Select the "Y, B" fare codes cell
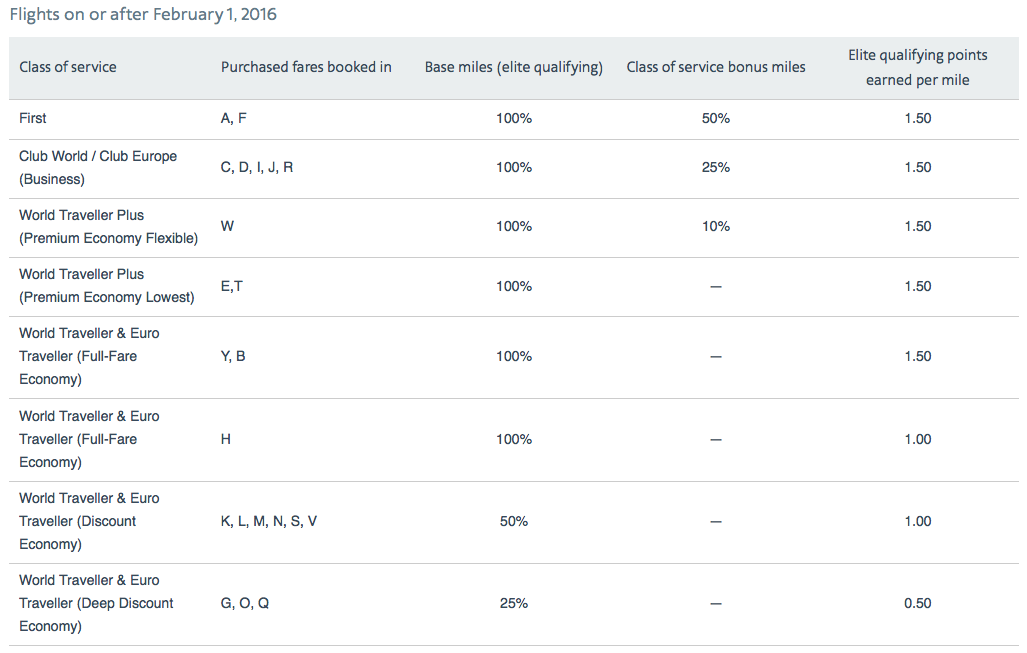The image size is (1027, 653). (x=233, y=356)
